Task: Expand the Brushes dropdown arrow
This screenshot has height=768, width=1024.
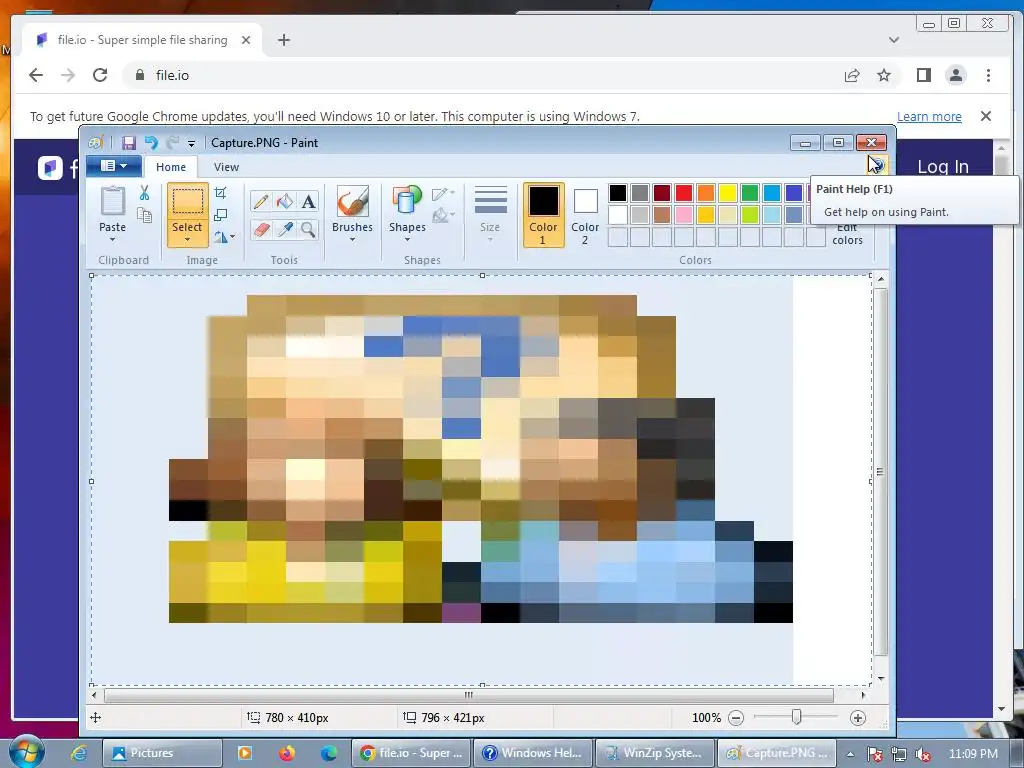Action: 352,240
